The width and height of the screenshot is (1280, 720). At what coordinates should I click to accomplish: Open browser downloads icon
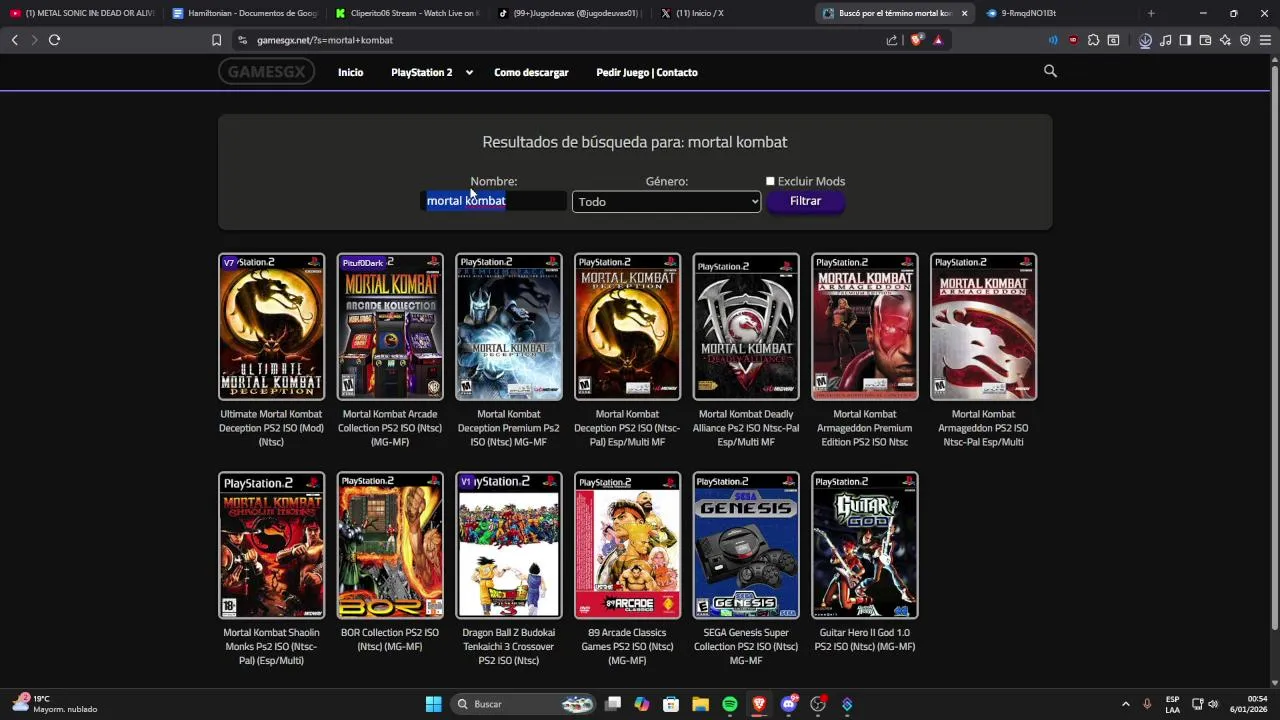point(1145,40)
